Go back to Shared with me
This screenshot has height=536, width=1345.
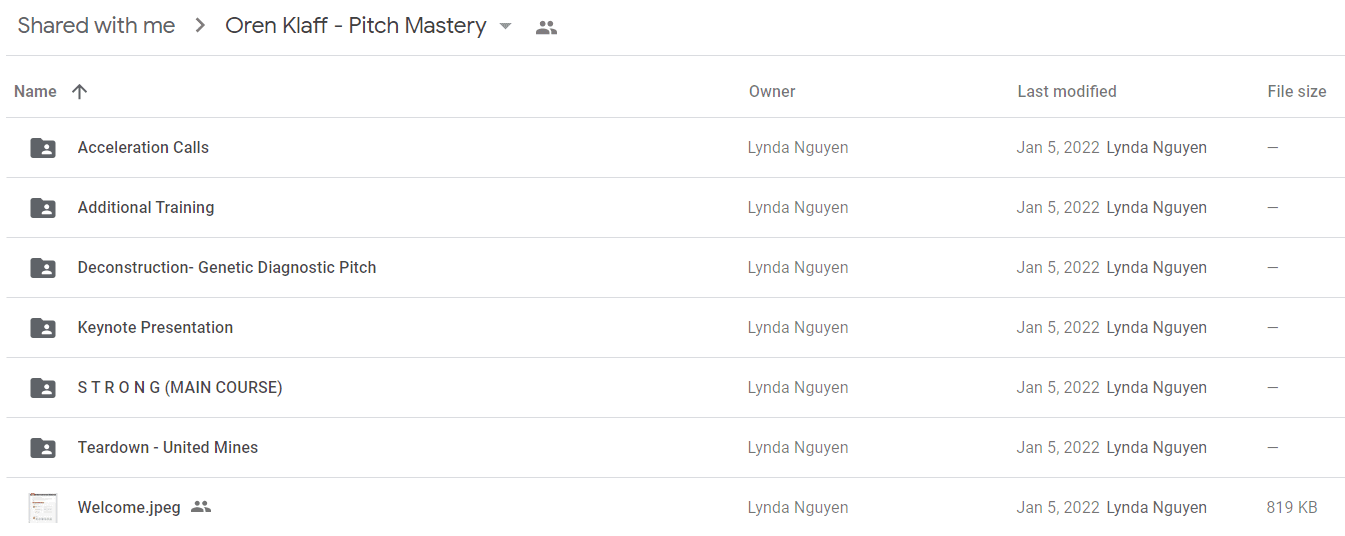[96, 26]
